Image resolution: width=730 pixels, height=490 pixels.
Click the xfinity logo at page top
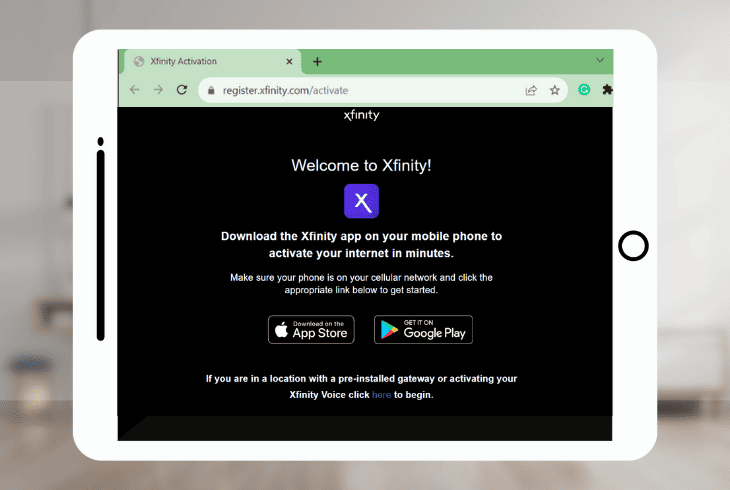[x=361, y=115]
